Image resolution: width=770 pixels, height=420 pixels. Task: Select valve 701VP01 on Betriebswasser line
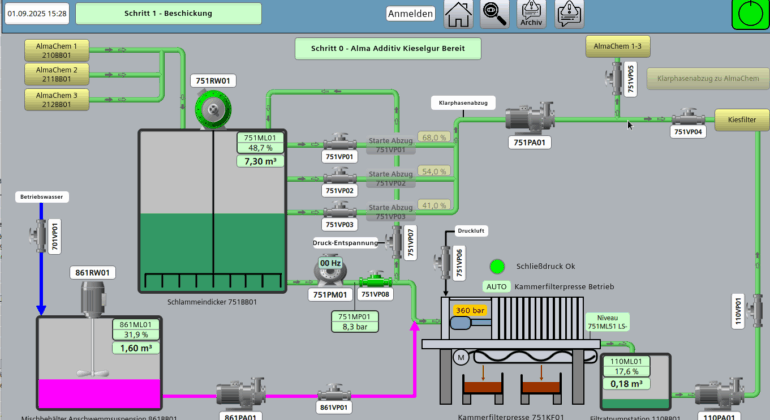[x=38, y=236]
